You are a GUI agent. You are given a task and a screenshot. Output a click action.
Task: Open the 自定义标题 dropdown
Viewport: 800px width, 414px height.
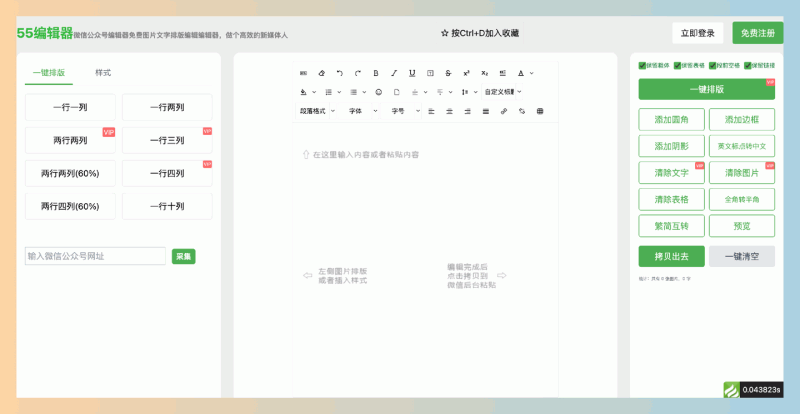[503, 92]
